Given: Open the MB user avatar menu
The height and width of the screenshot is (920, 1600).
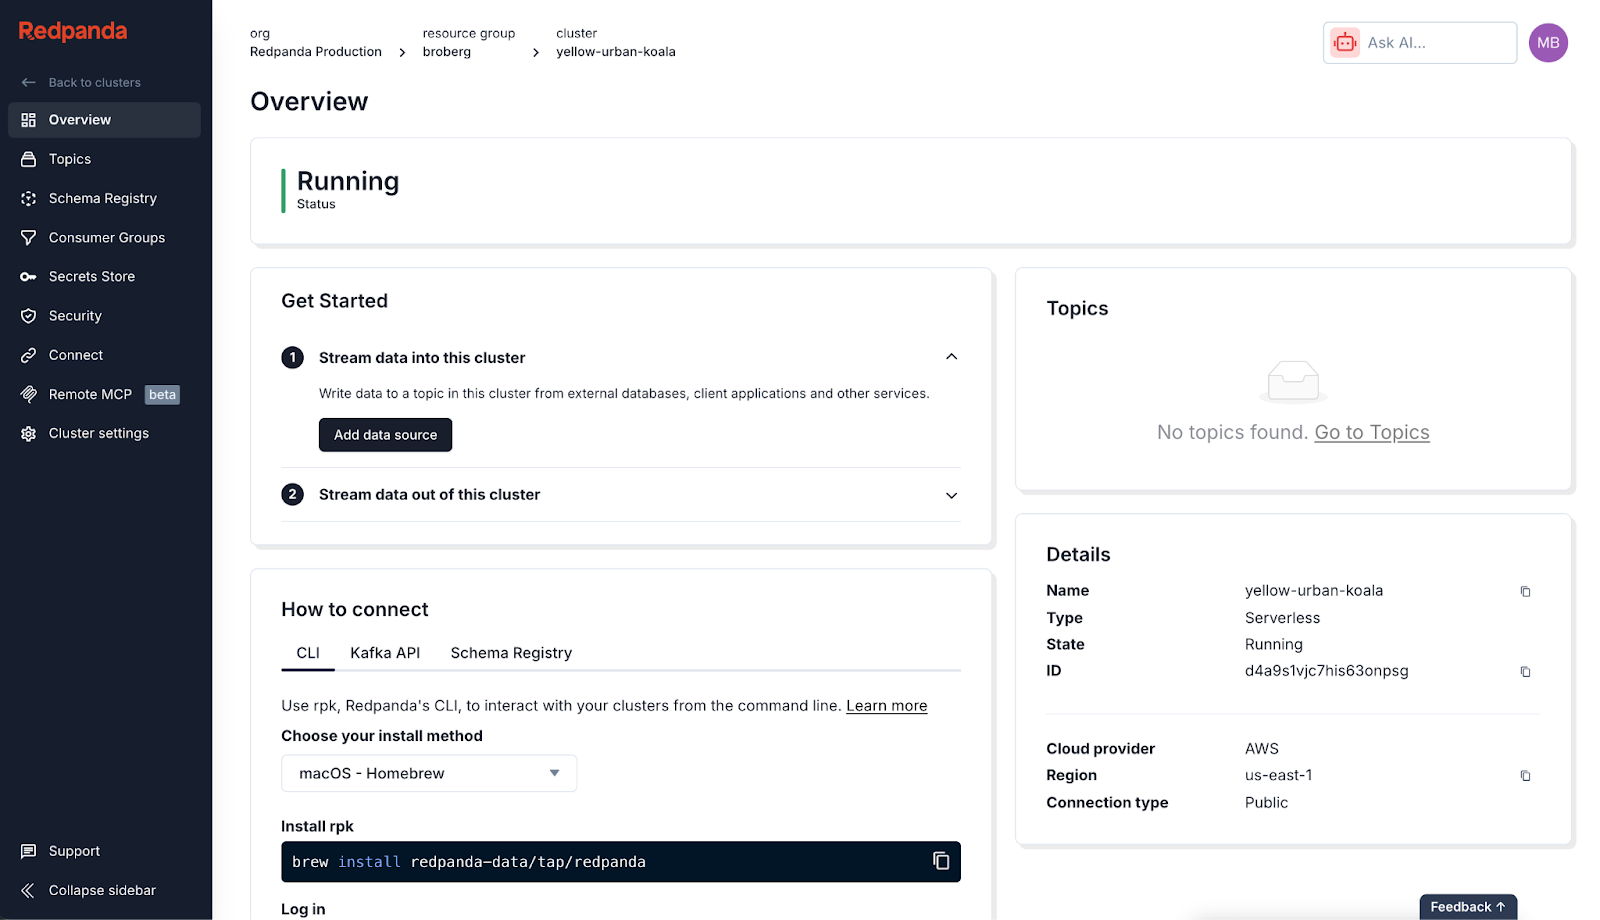Looking at the screenshot, I should [1548, 43].
